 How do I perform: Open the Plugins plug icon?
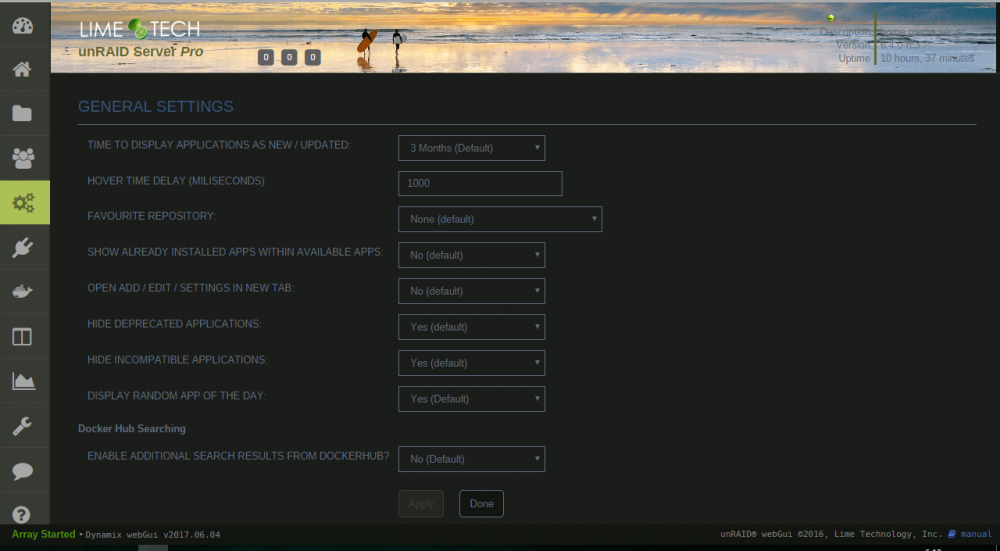(23, 247)
